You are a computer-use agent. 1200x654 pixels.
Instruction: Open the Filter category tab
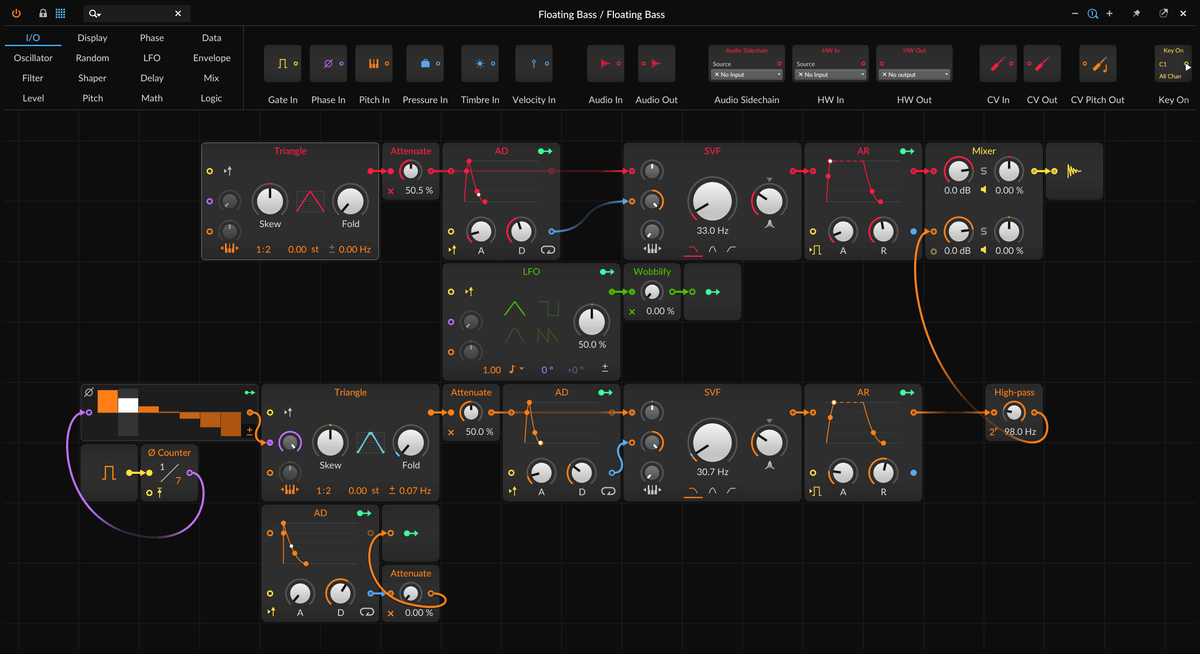tap(33, 78)
